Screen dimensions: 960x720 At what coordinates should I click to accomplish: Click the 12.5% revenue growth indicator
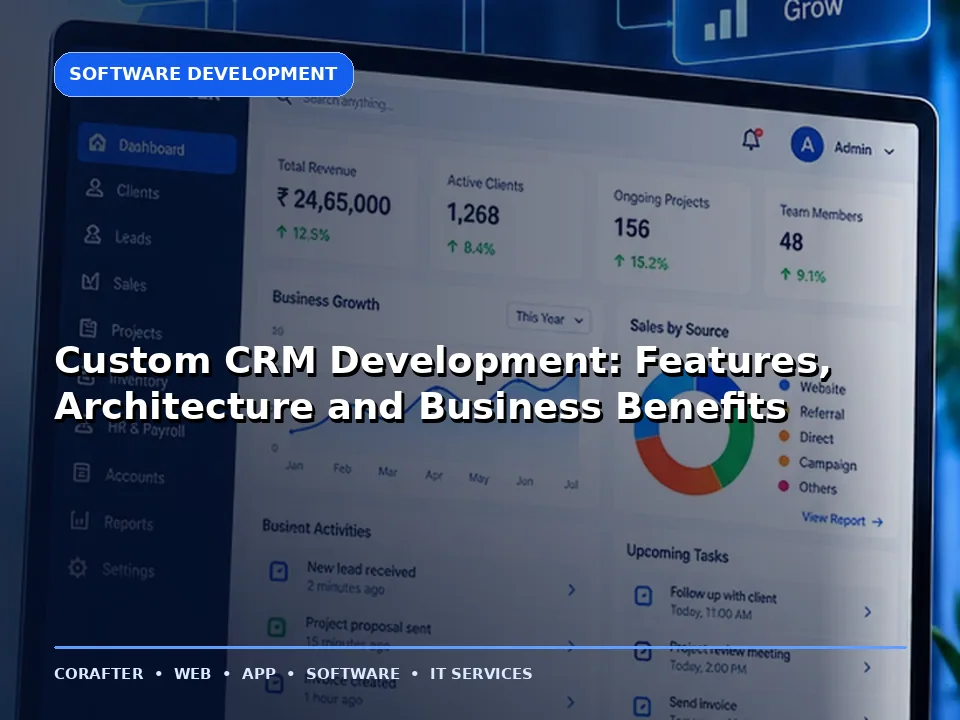point(303,233)
